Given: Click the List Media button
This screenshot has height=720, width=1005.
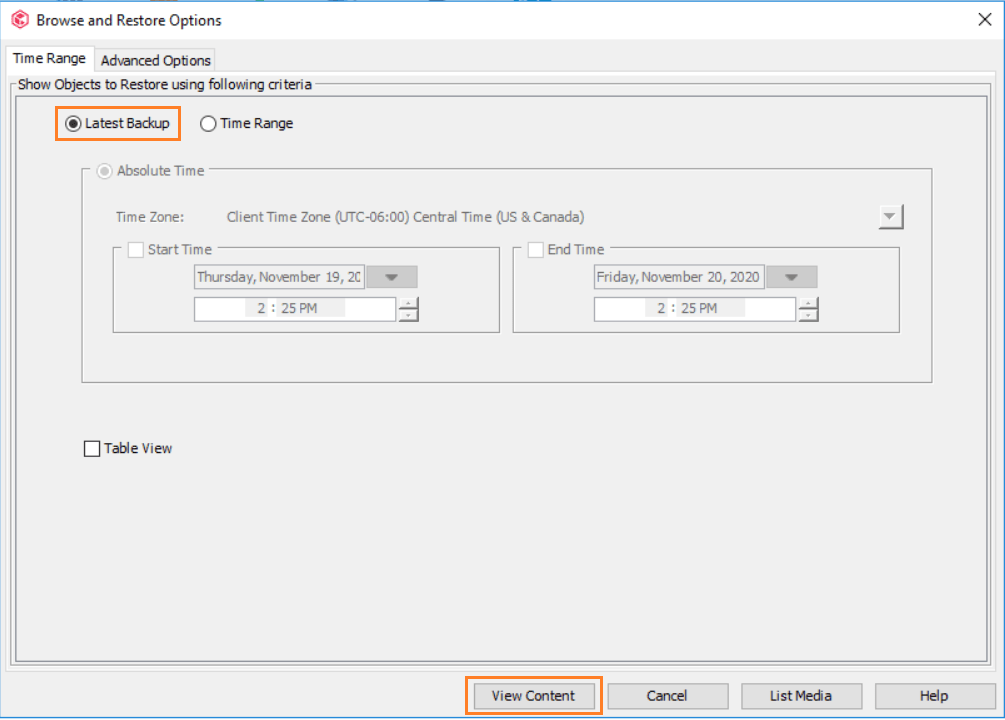Looking at the screenshot, I should tap(801, 696).
